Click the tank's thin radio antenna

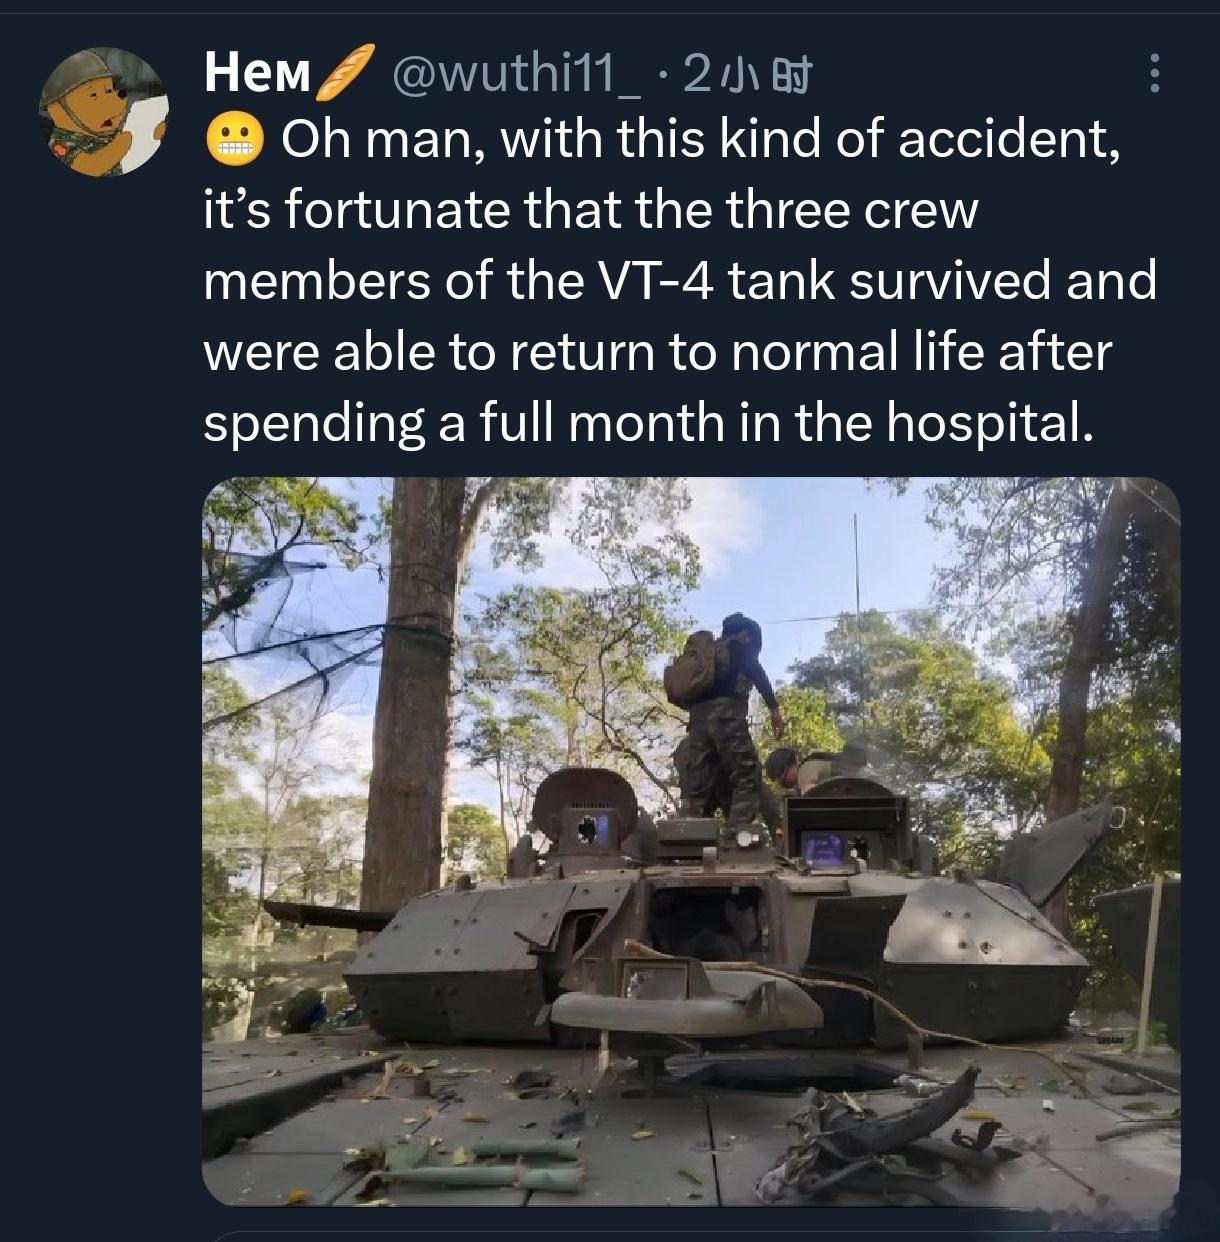tap(856, 640)
